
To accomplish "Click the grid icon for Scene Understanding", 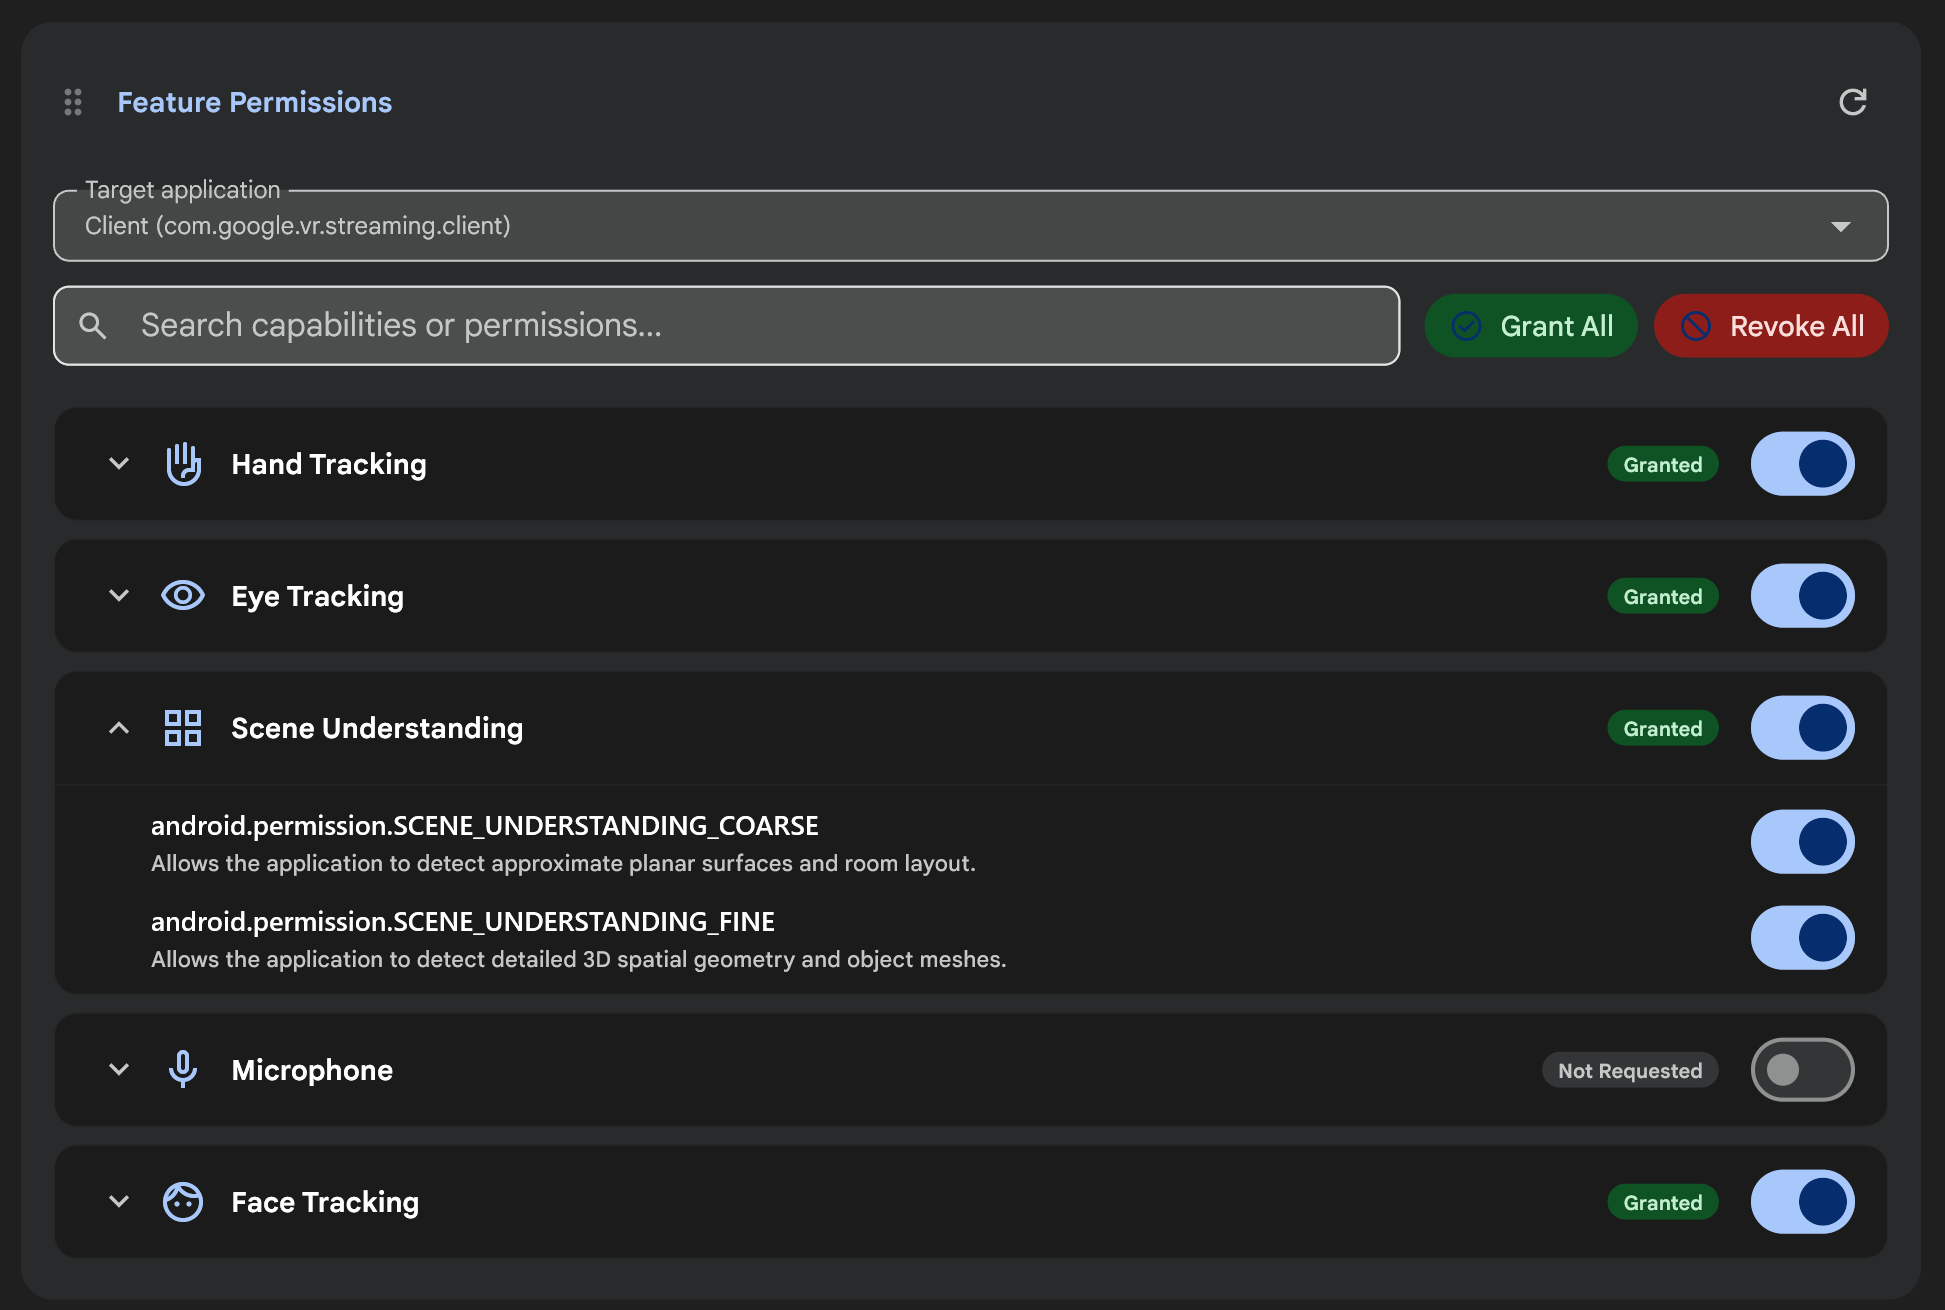I will coord(183,728).
